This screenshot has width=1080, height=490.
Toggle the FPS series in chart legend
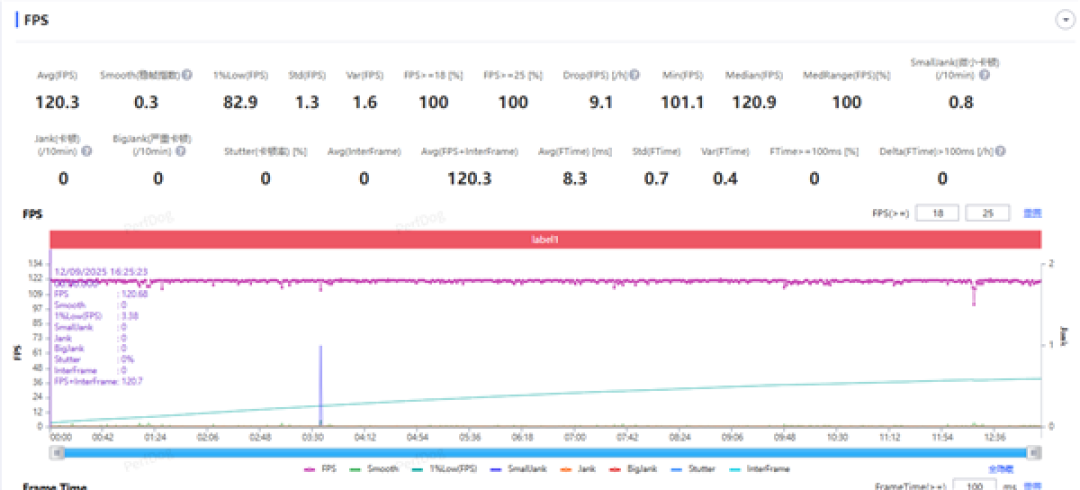320,469
